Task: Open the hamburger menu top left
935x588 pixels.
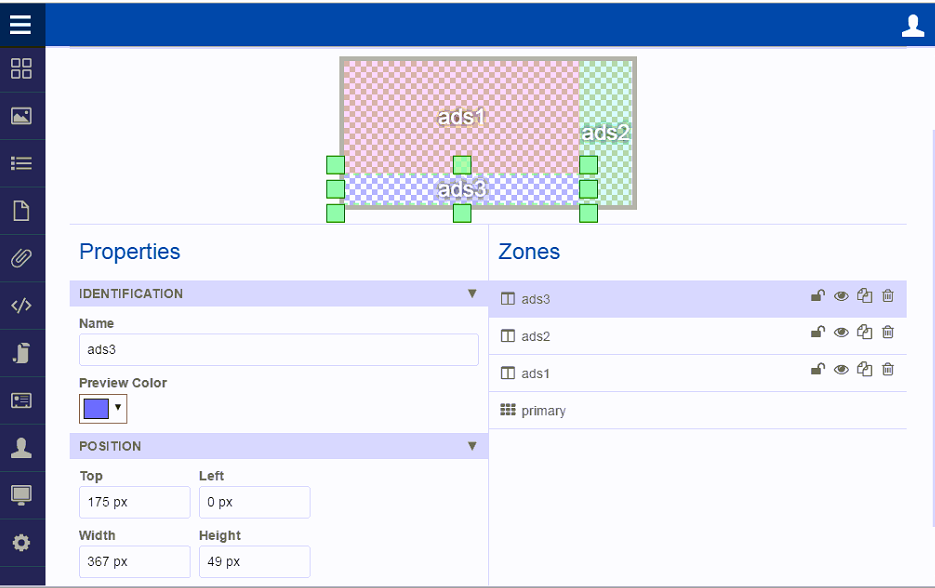Action: [20, 25]
